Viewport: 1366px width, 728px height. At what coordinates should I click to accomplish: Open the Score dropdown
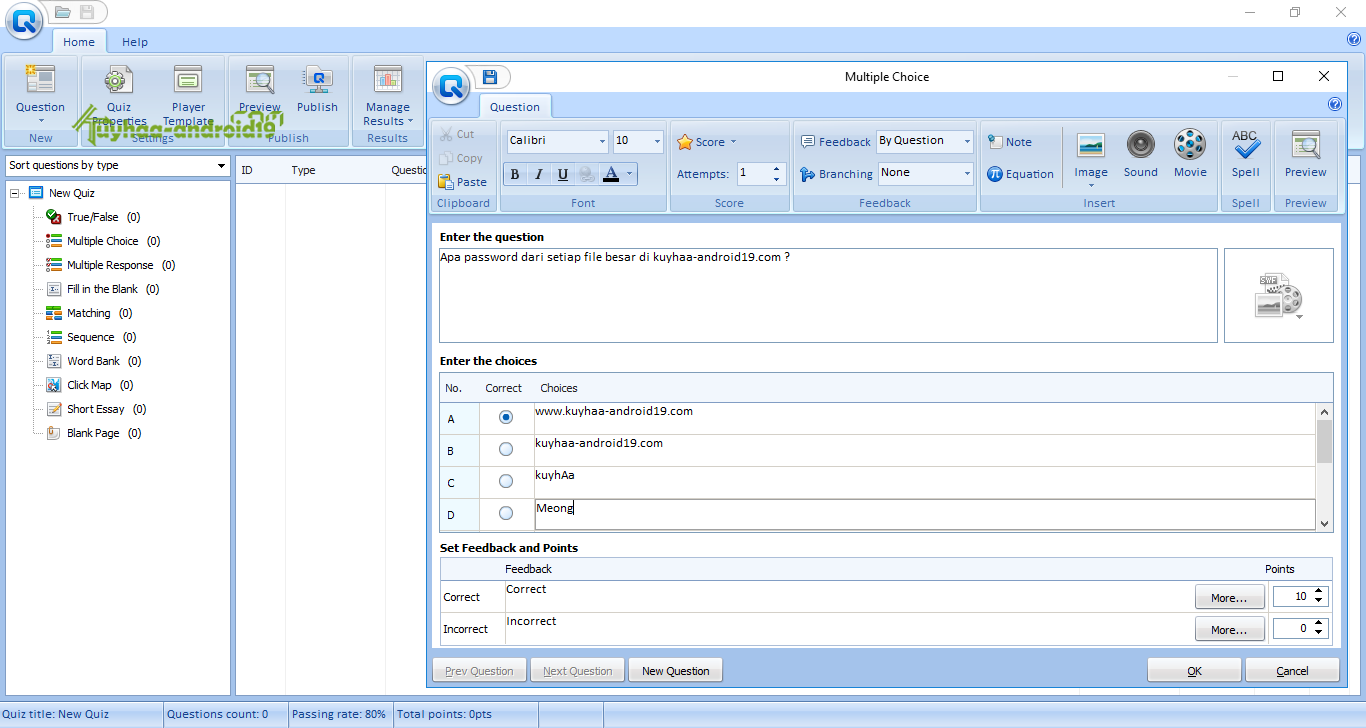pyautogui.click(x=707, y=142)
